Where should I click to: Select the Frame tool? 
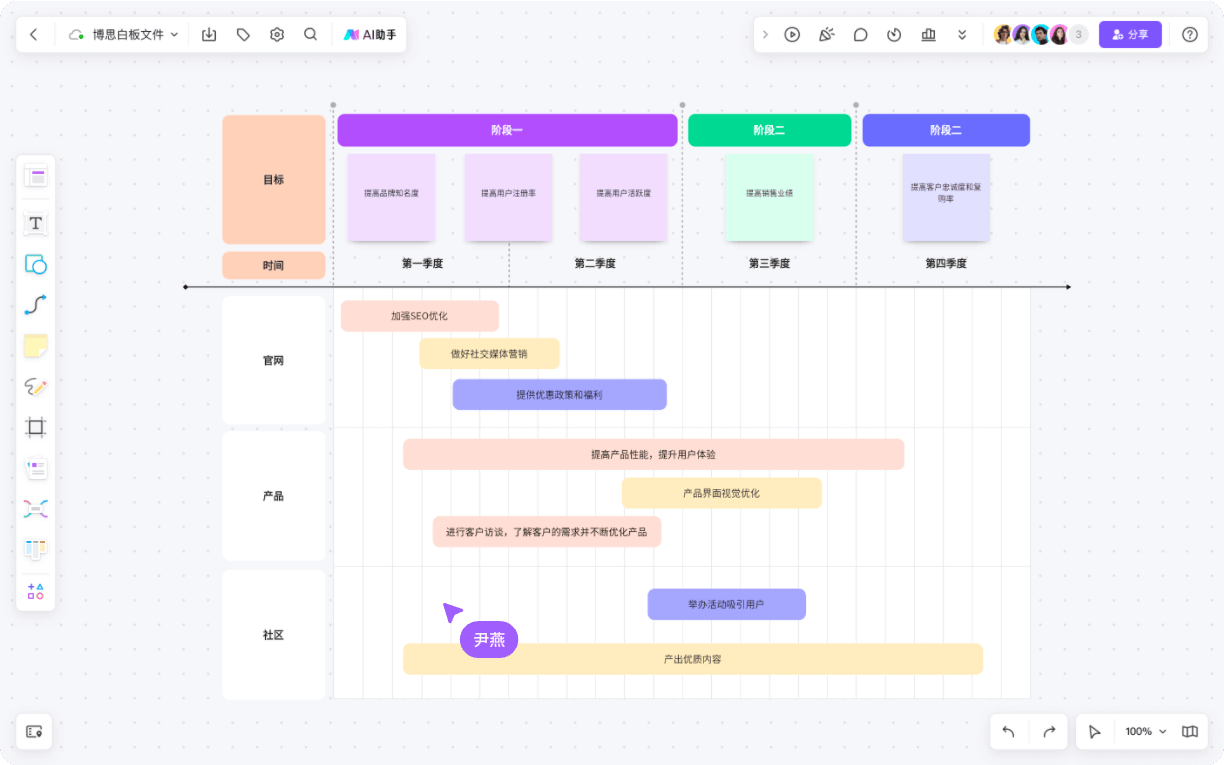pos(36,427)
